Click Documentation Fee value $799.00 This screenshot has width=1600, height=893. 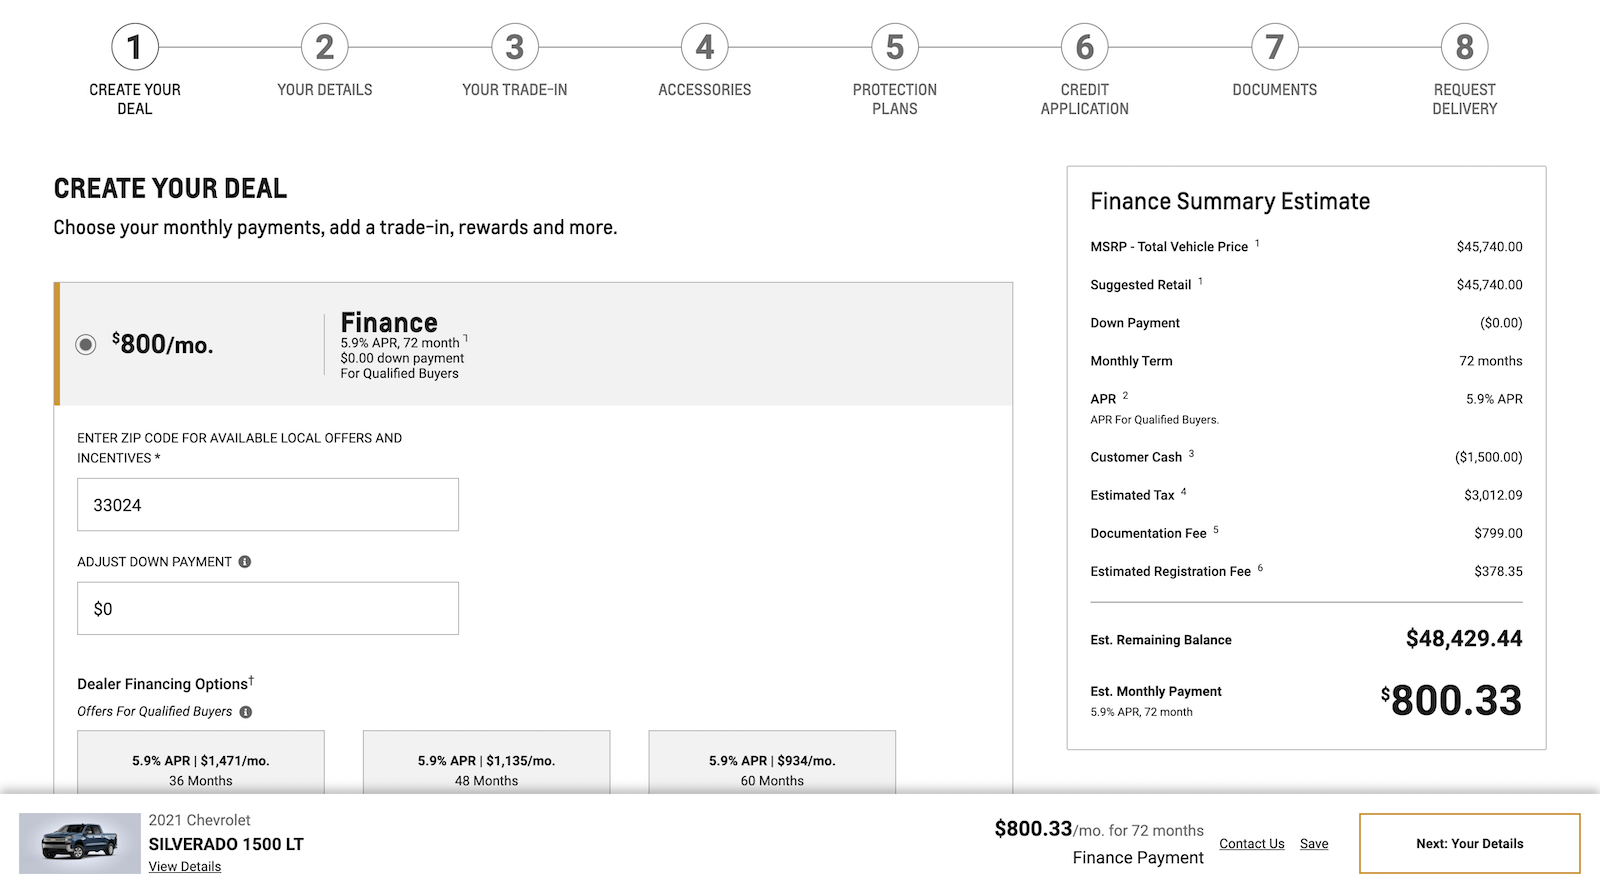[1498, 533]
